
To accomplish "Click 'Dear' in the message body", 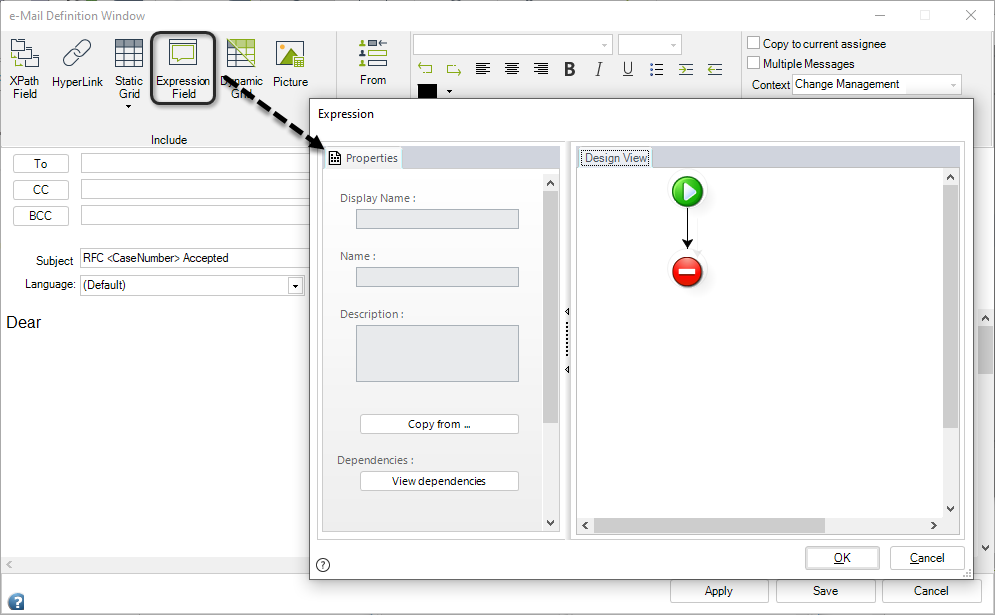I will pyautogui.click(x=23, y=322).
